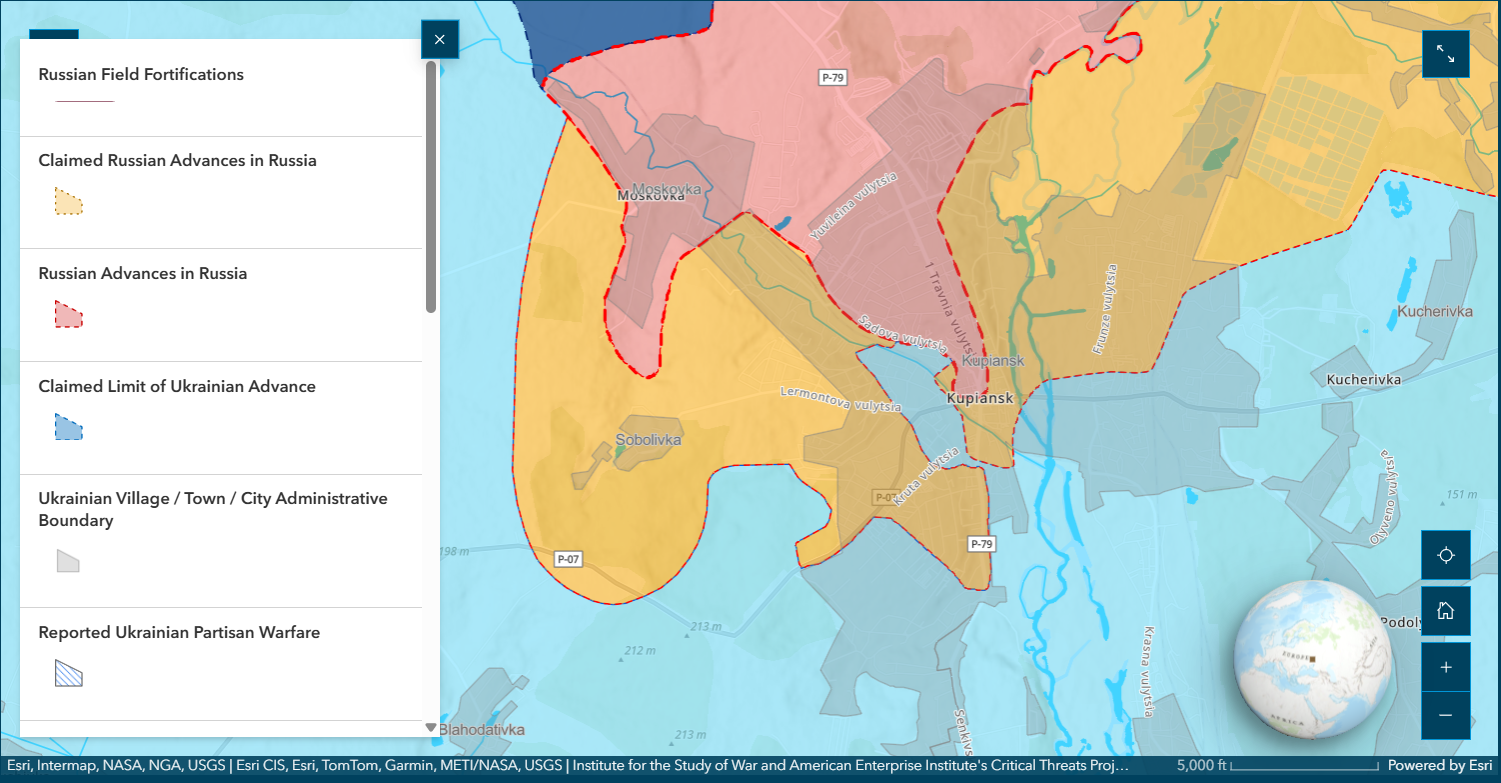Open fullscreen map view
Image resolution: width=1501 pixels, height=783 pixels.
(x=1446, y=54)
